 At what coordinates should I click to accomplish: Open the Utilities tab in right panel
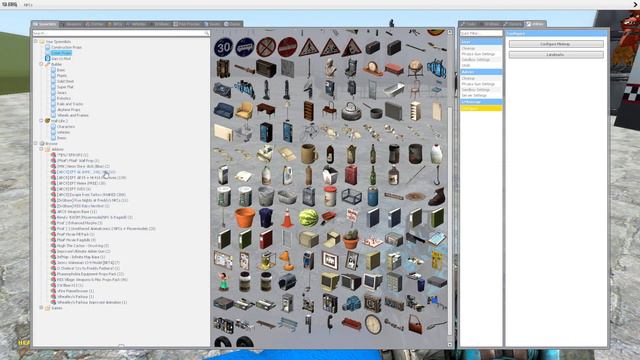pyautogui.click(x=536, y=24)
